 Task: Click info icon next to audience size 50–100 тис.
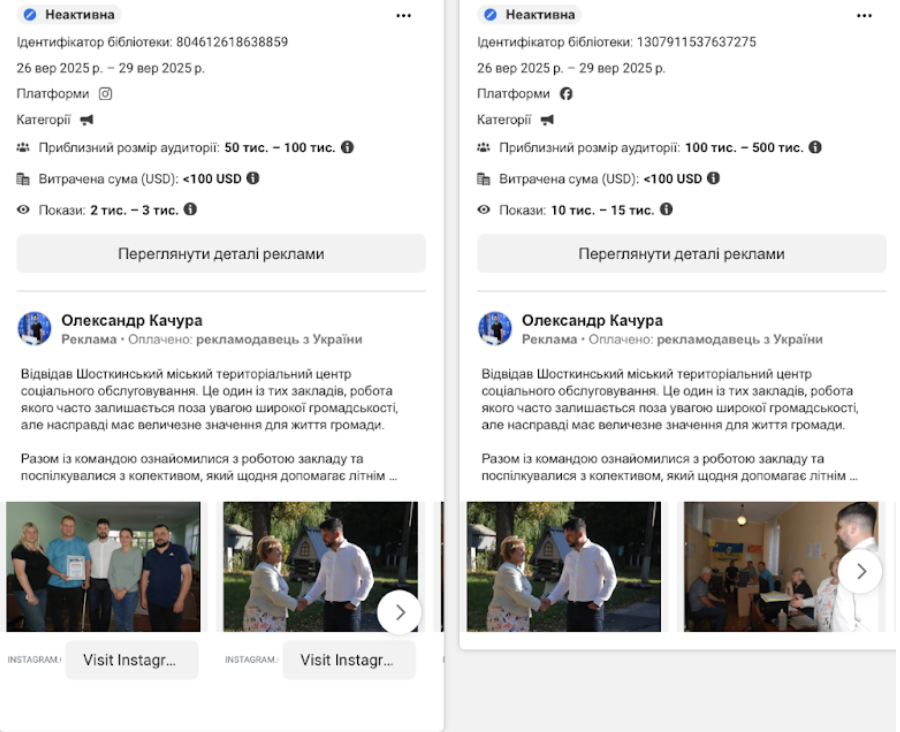point(347,147)
